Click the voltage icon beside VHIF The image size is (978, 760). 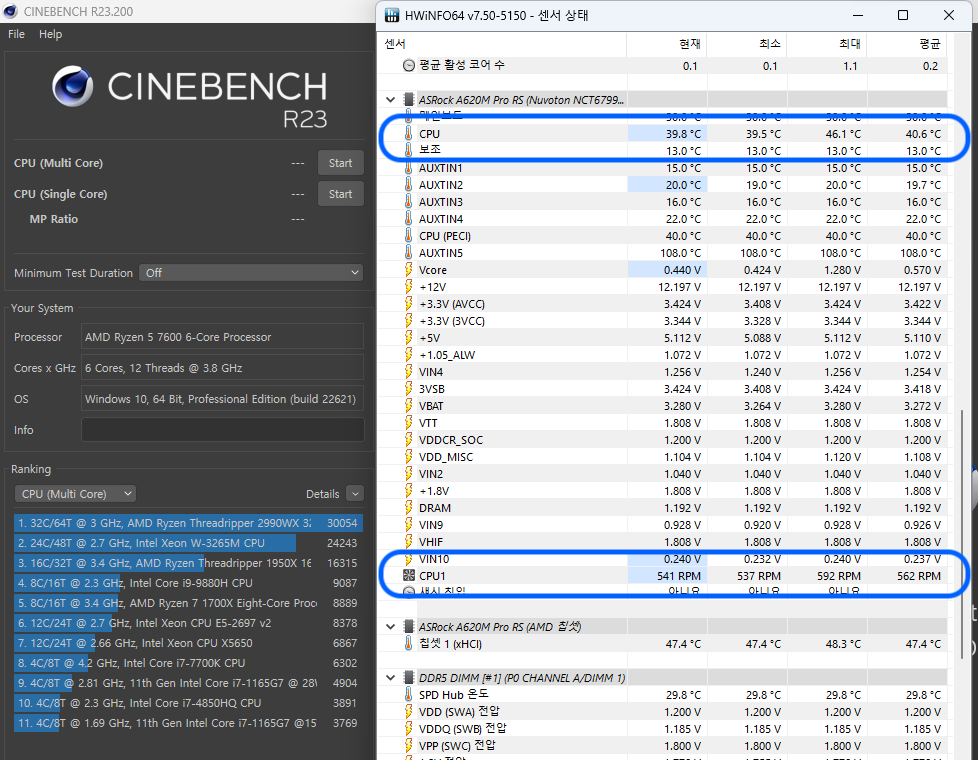coord(409,542)
